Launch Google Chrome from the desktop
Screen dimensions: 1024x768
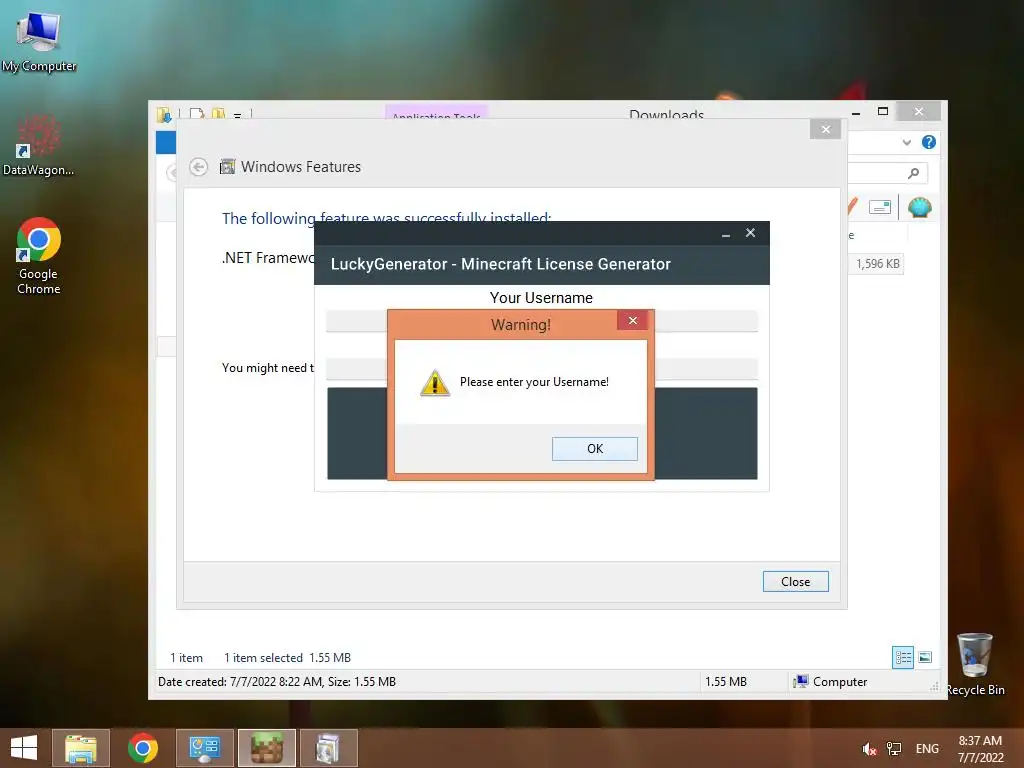pos(39,256)
